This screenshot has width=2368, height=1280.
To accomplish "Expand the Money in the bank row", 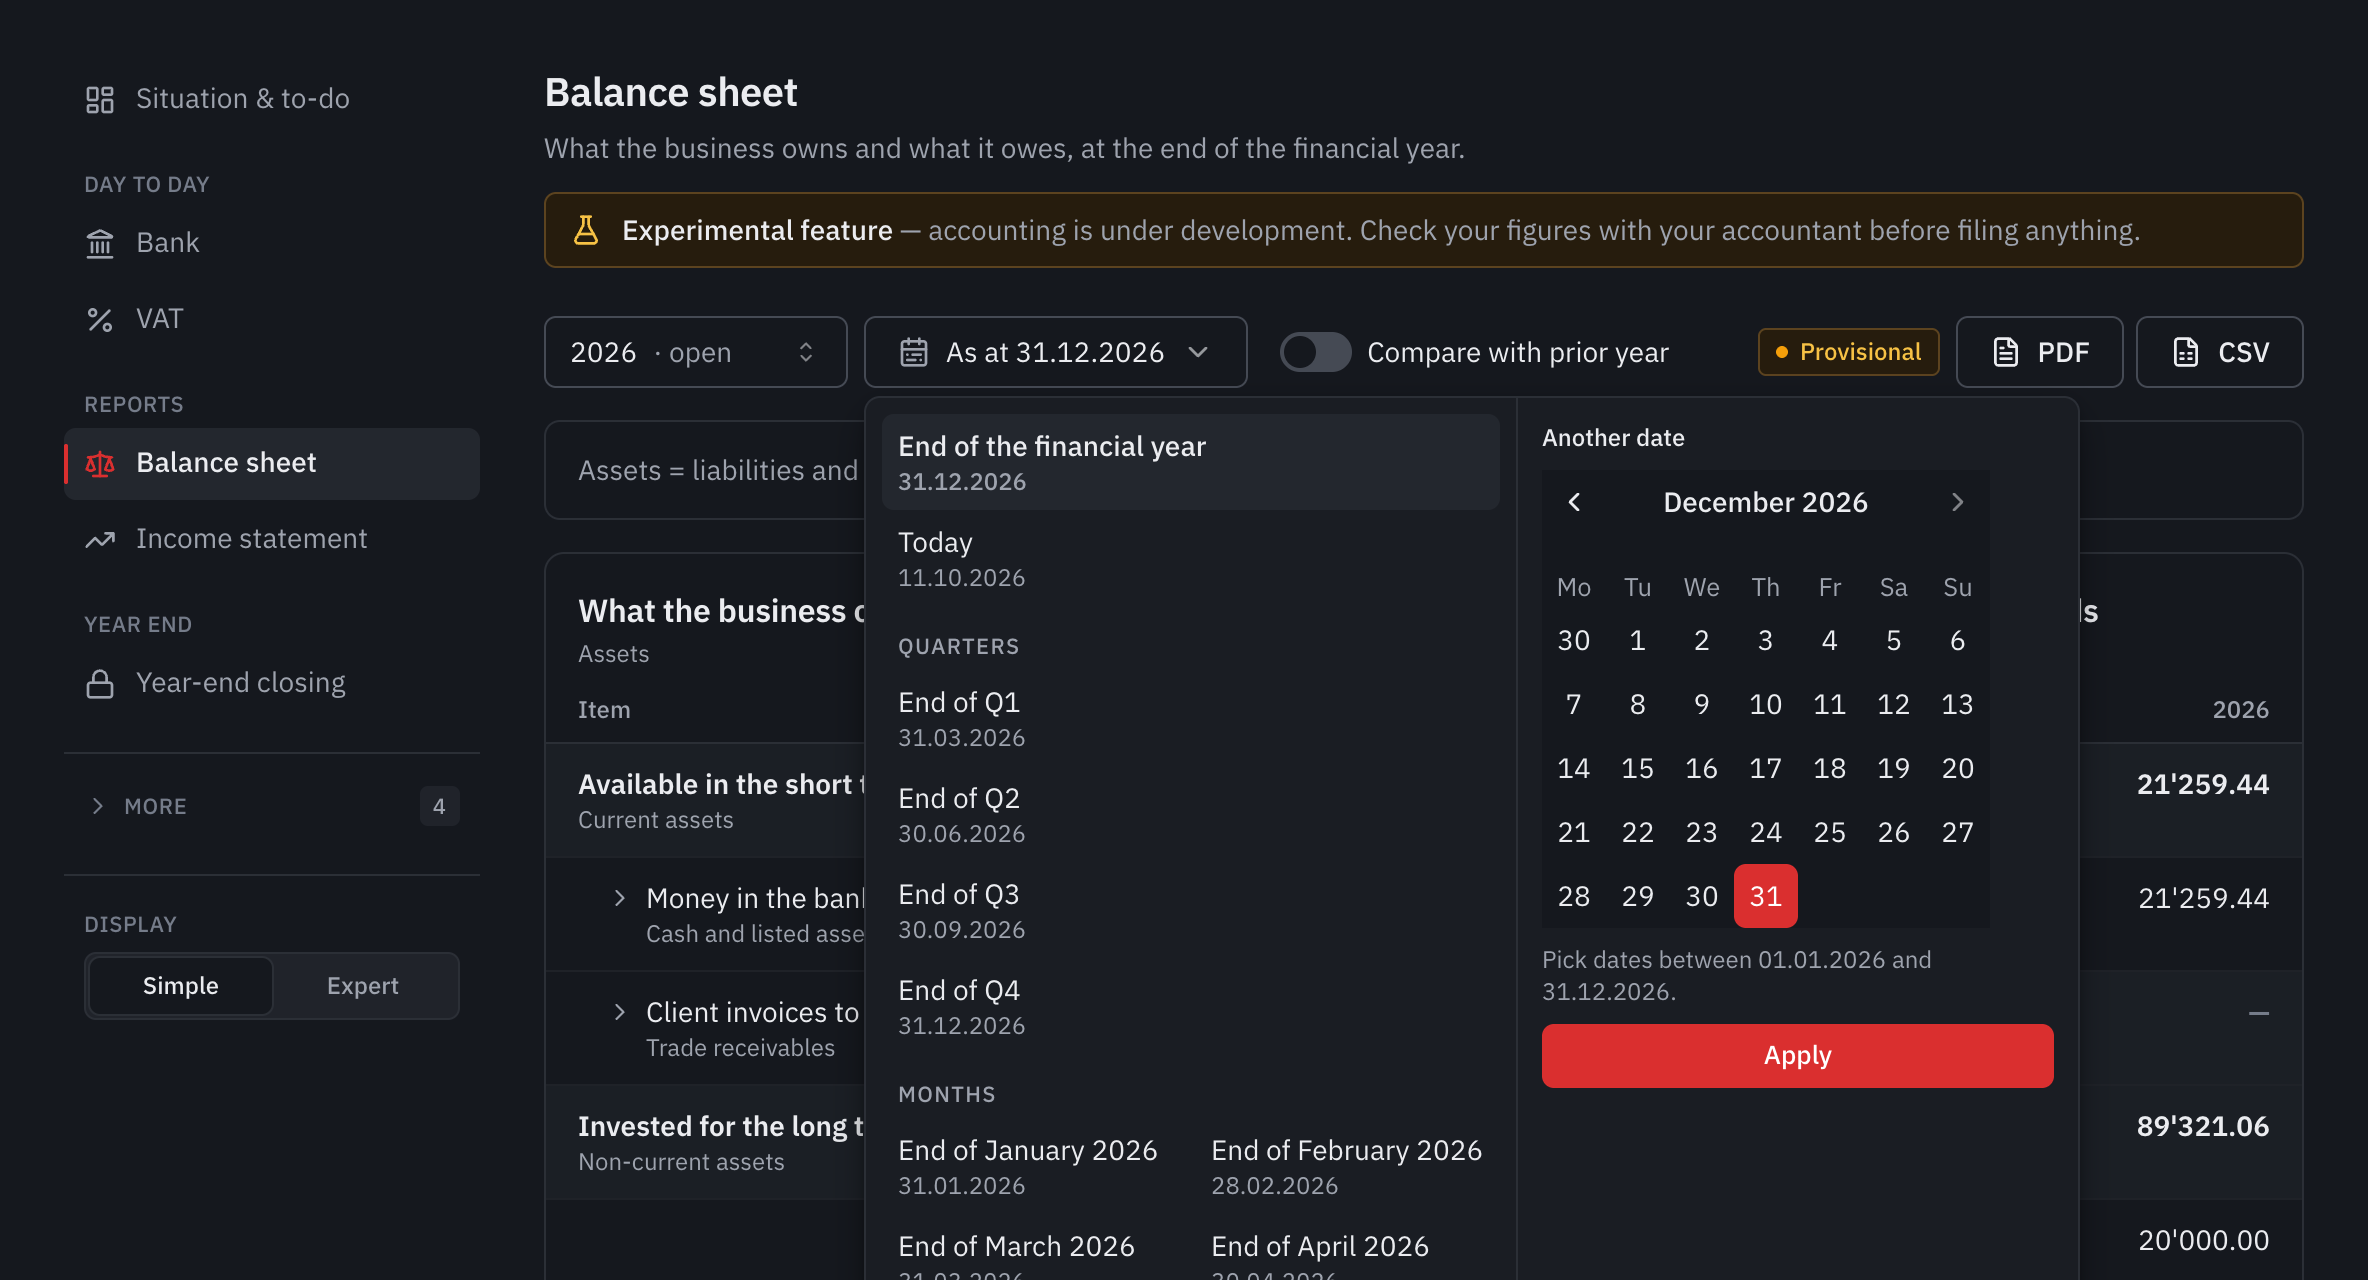I will point(620,898).
